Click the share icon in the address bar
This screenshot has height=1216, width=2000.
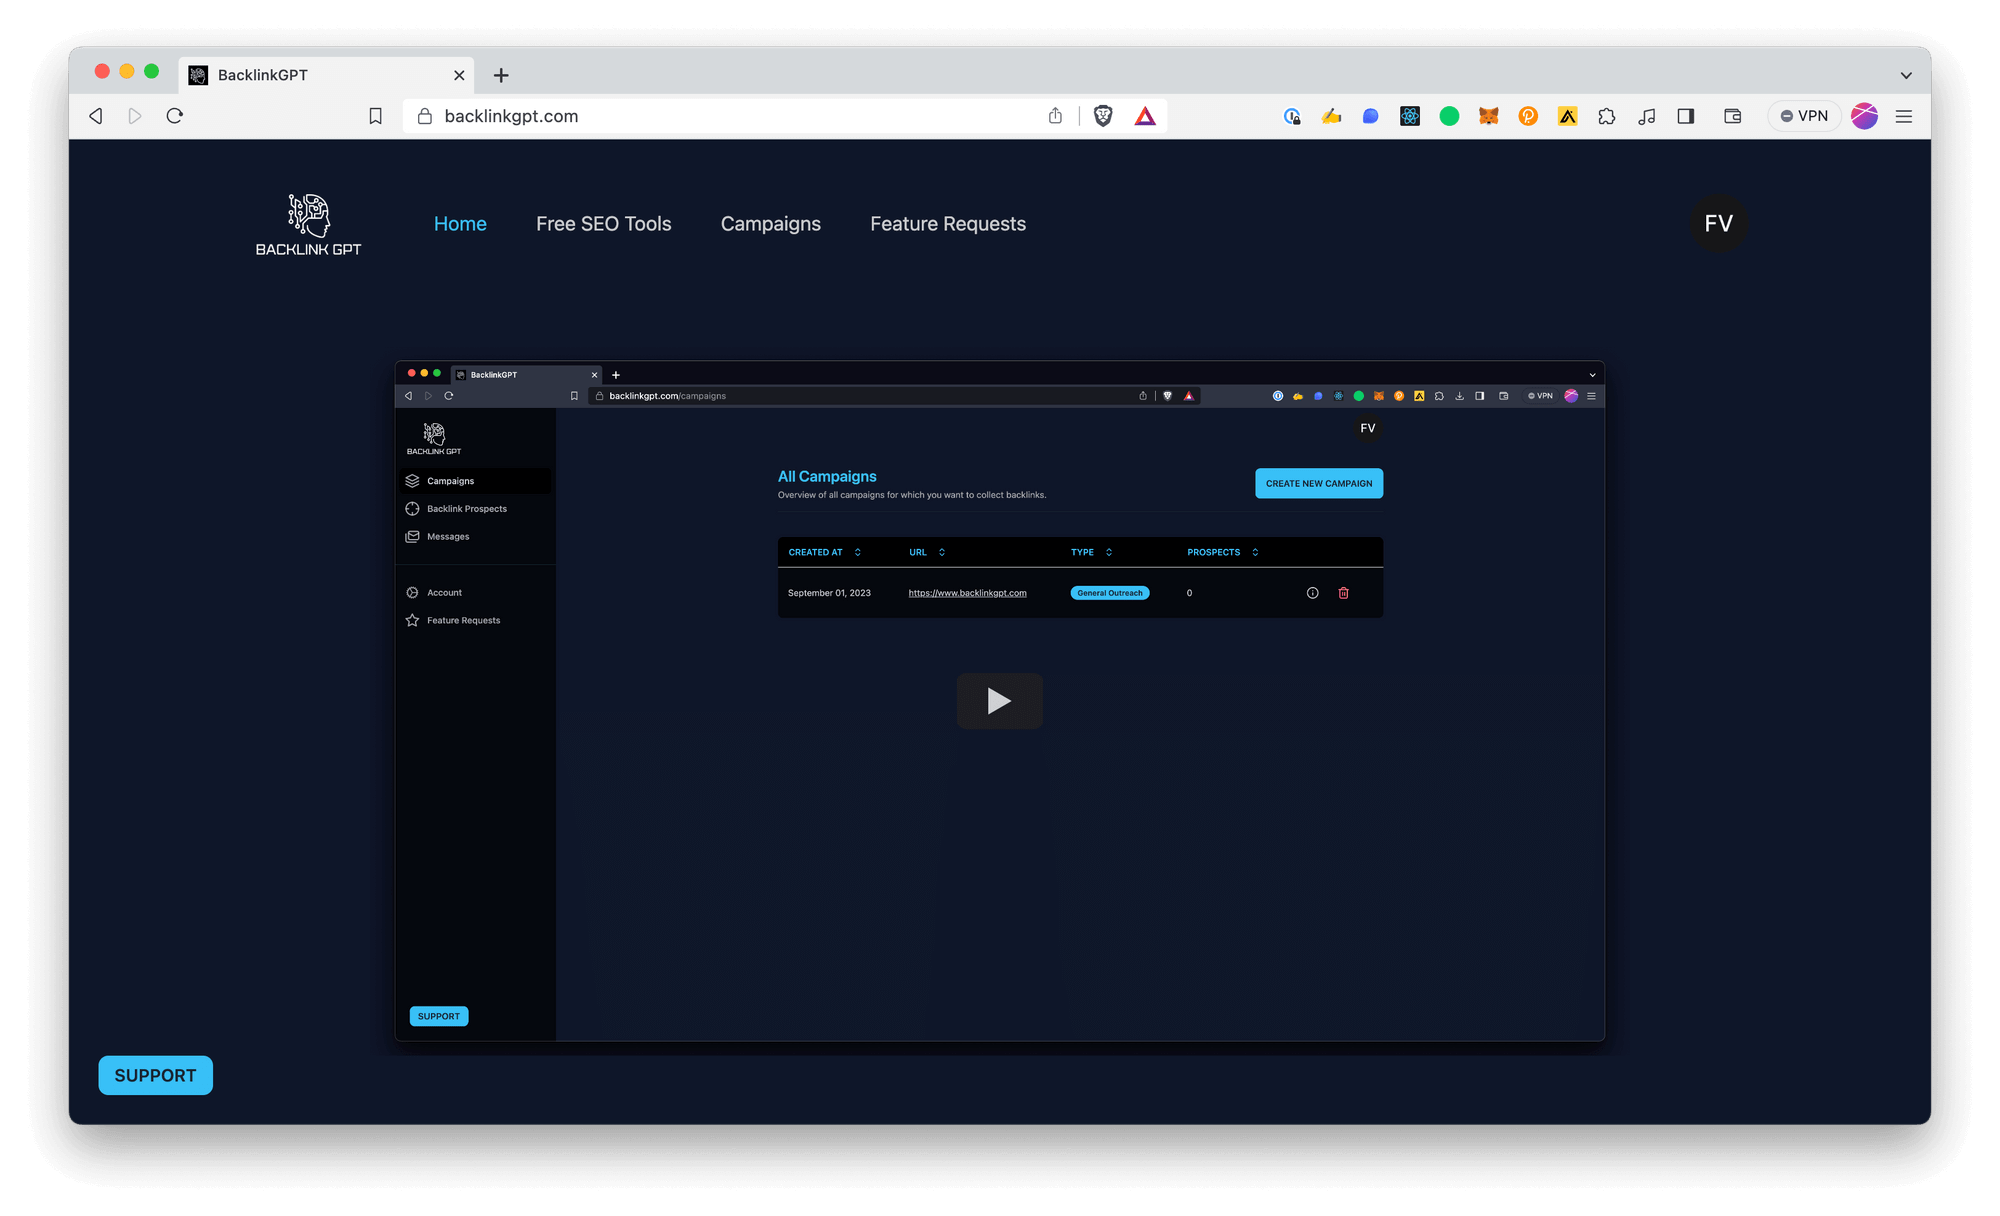(x=1055, y=116)
